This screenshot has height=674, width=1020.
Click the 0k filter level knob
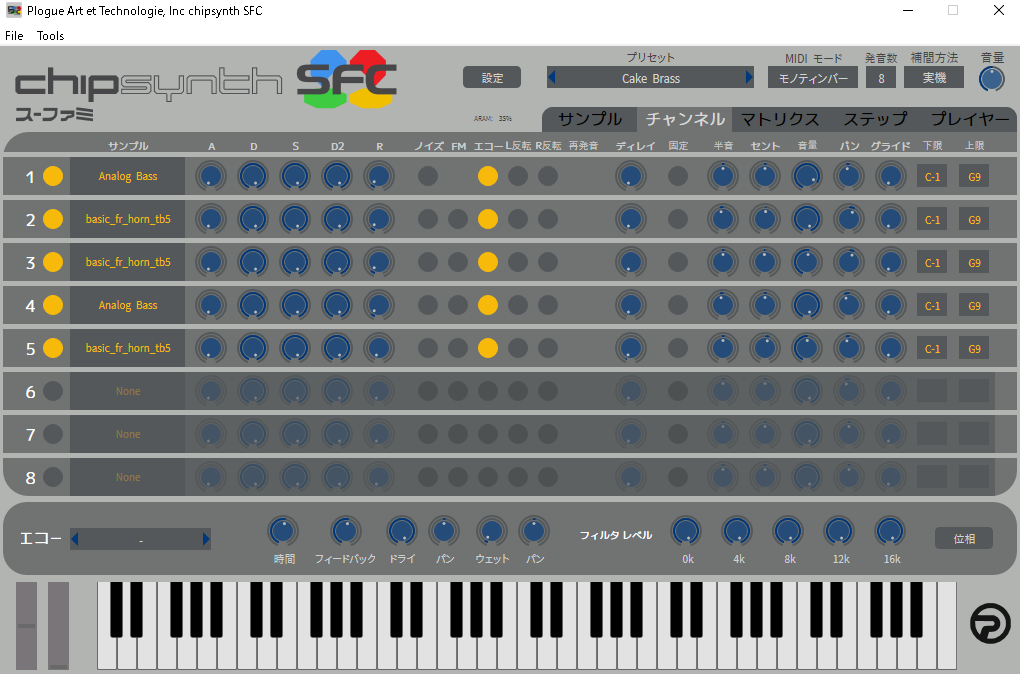686,532
